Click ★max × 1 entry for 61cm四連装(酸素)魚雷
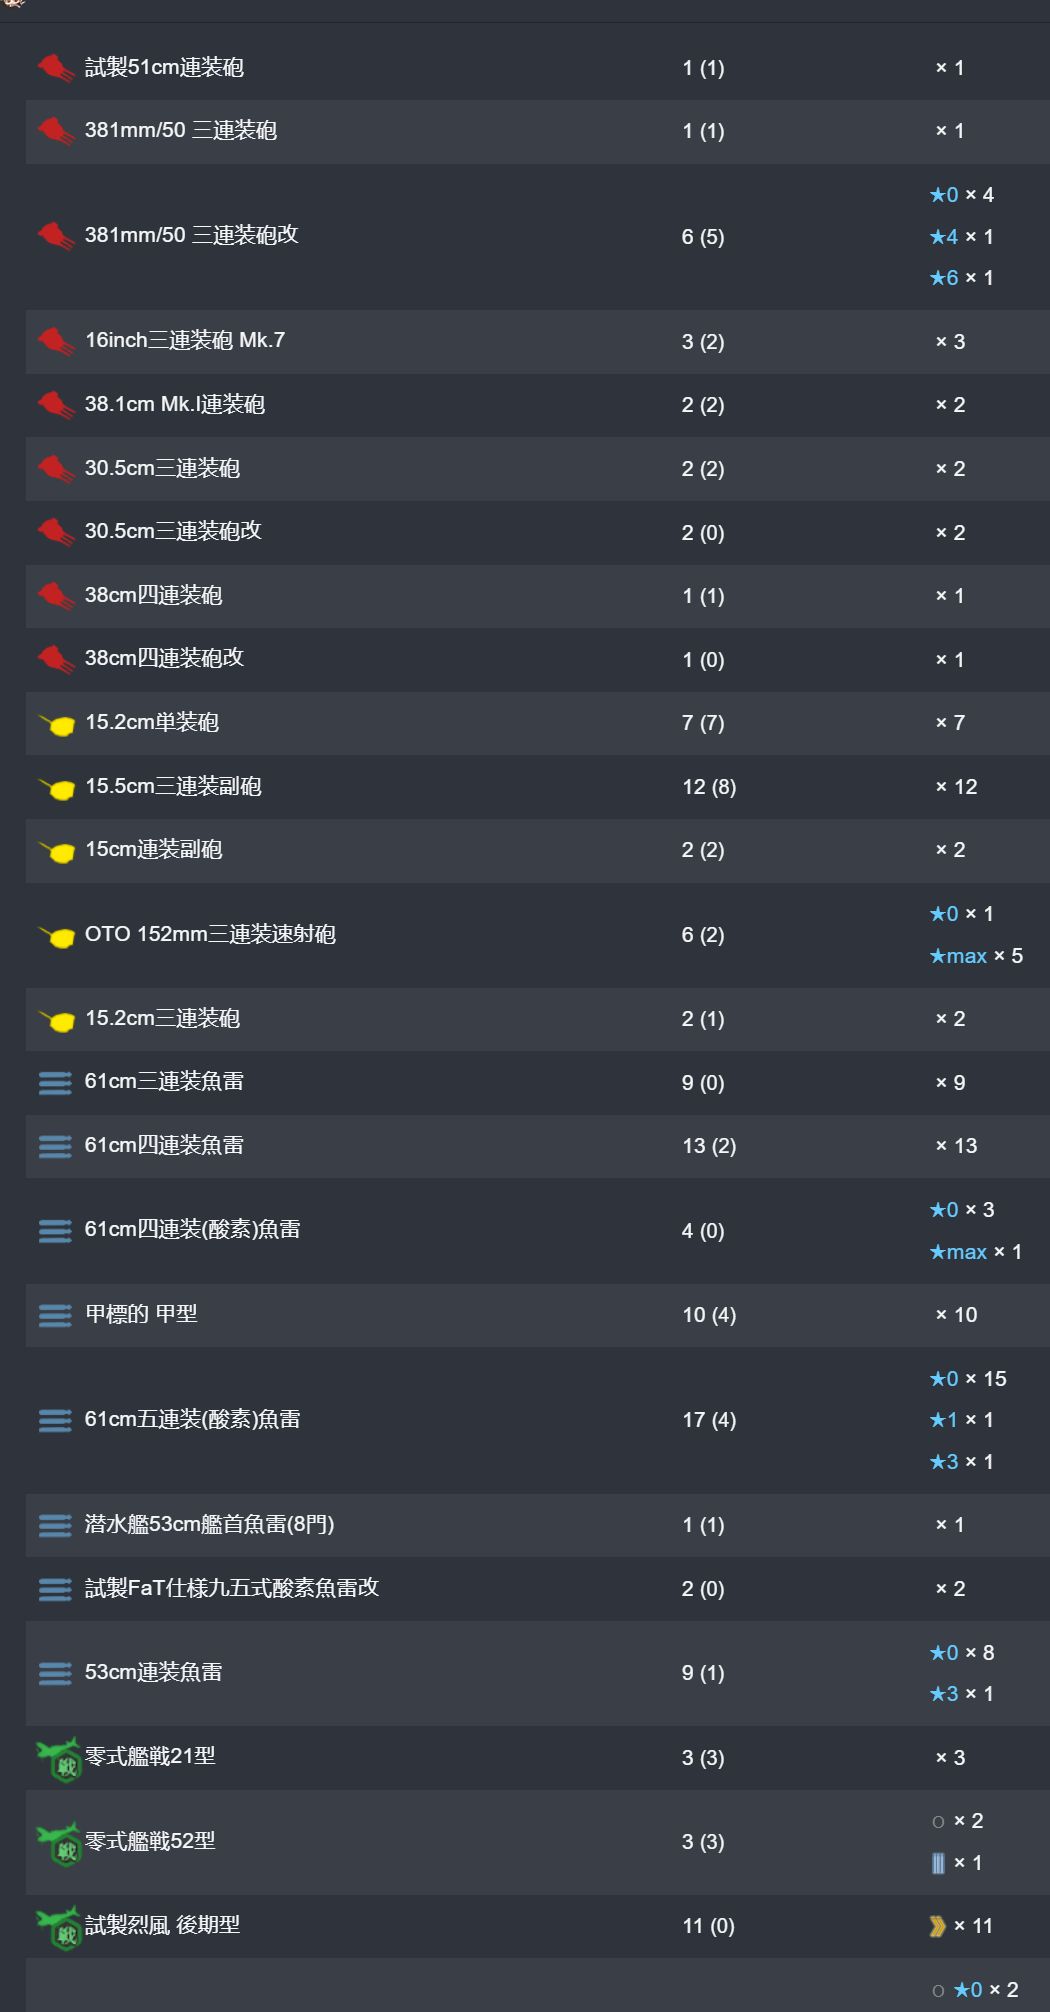 click(x=976, y=1252)
